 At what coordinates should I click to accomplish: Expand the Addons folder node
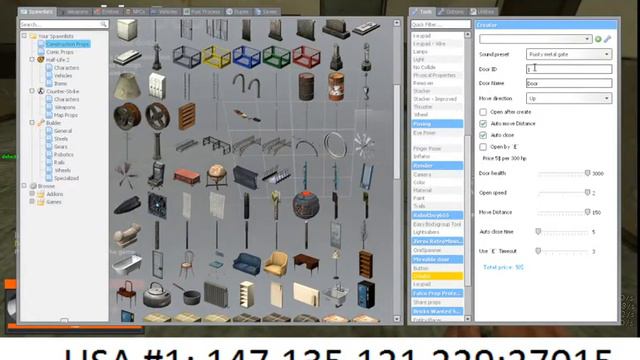(x=32, y=194)
